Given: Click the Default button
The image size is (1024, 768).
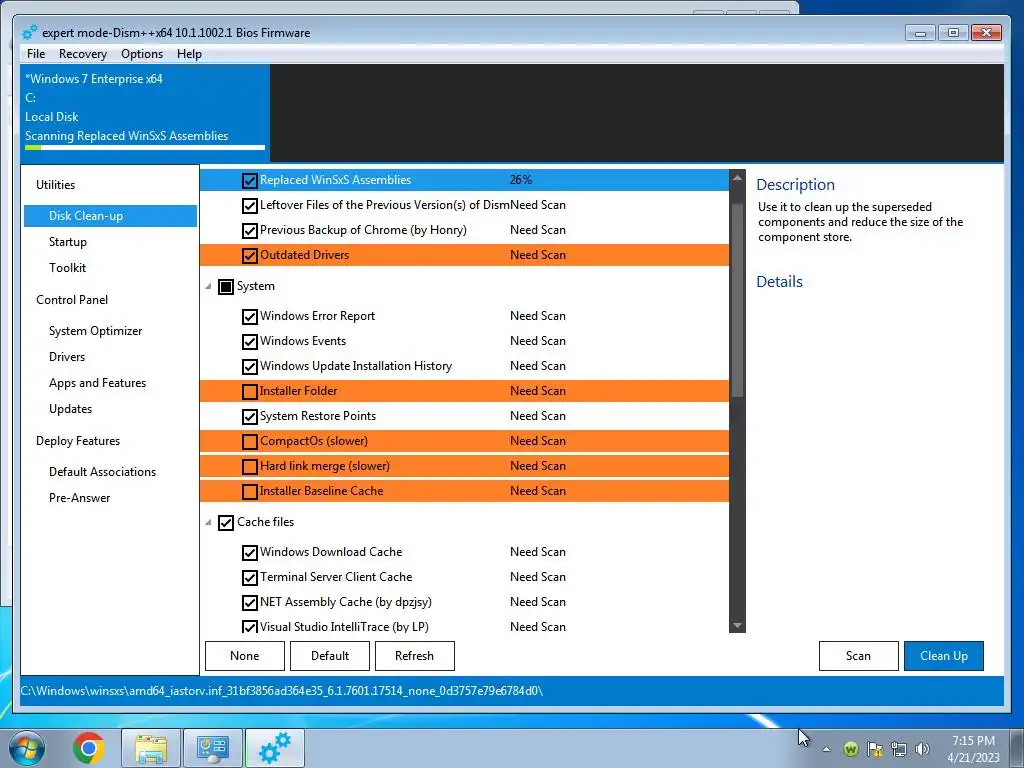Looking at the screenshot, I should tap(330, 656).
